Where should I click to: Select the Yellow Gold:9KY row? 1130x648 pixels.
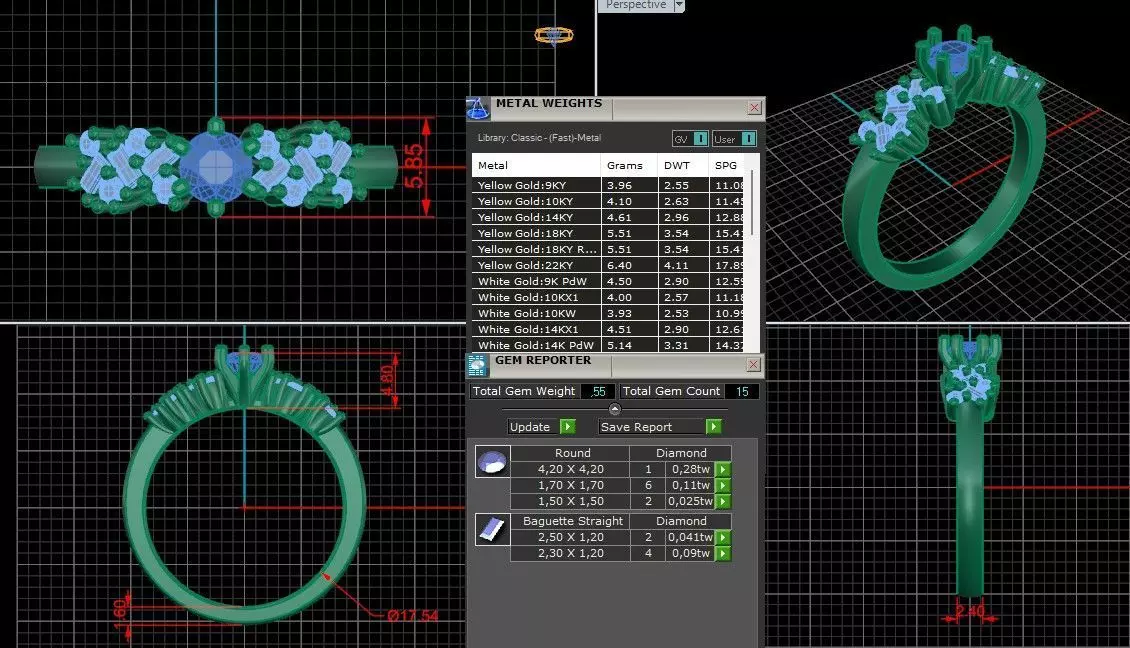click(x=608, y=185)
